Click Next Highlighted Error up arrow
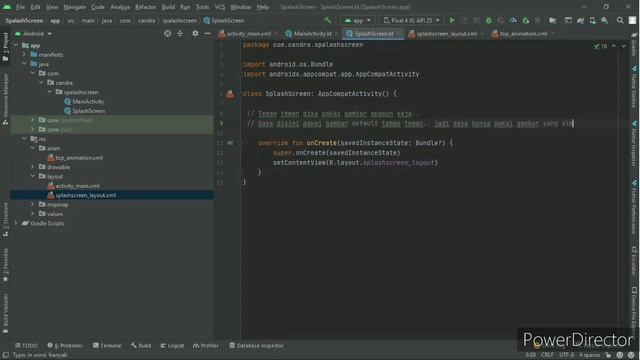This screenshot has height=360, width=640. [x=614, y=46]
